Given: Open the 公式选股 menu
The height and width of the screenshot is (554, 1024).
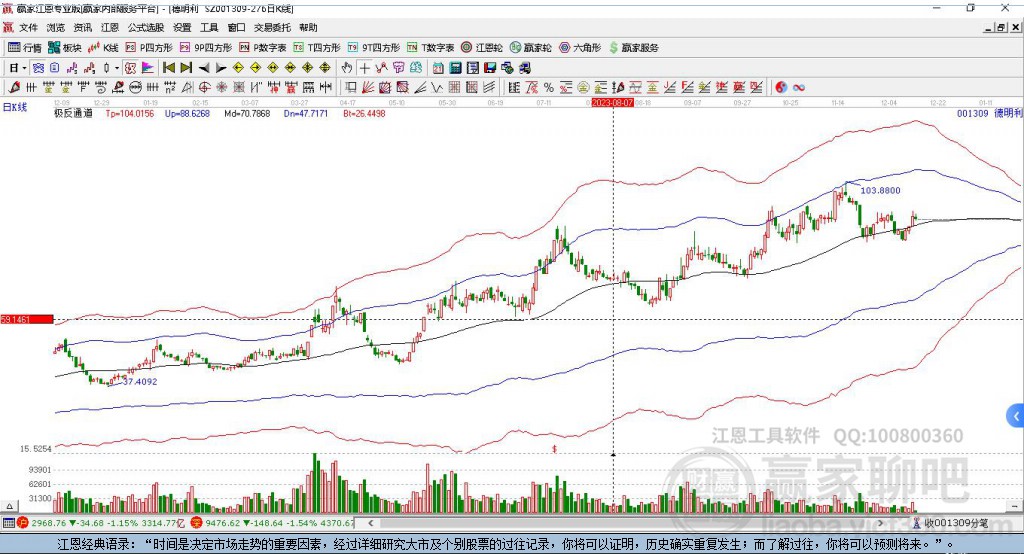Looking at the screenshot, I should pos(146,27).
